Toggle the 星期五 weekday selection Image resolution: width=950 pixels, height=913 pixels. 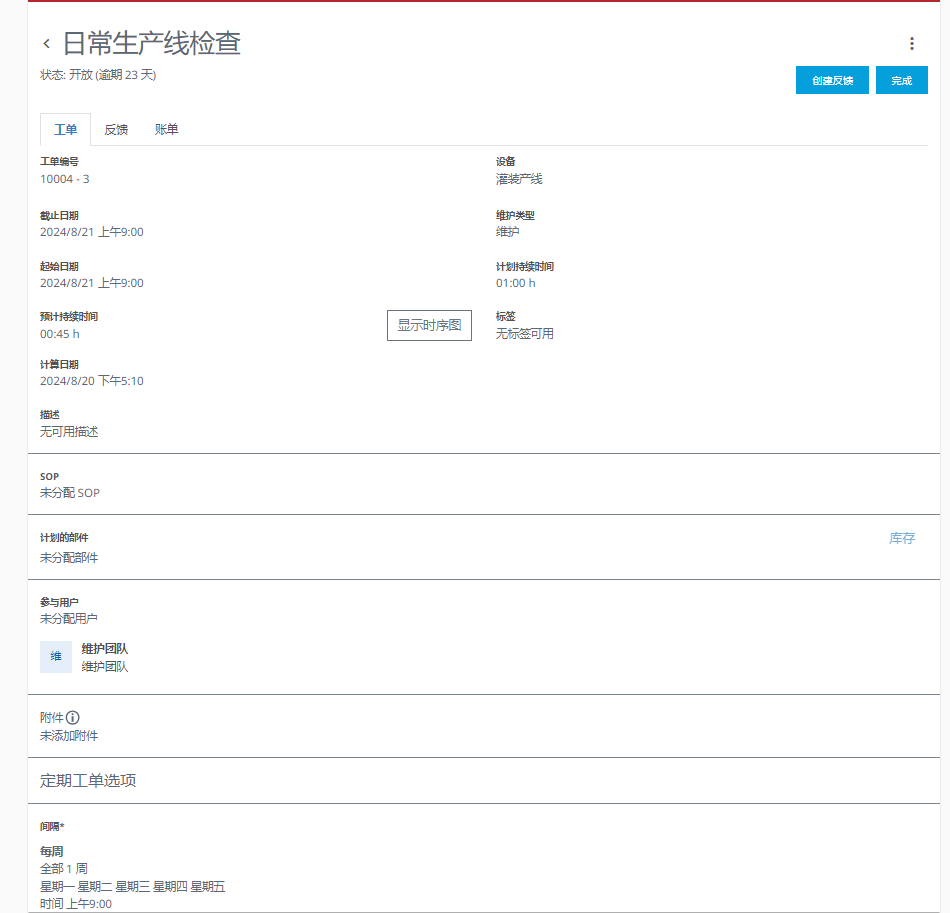pyautogui.click(x=211, y=886)
